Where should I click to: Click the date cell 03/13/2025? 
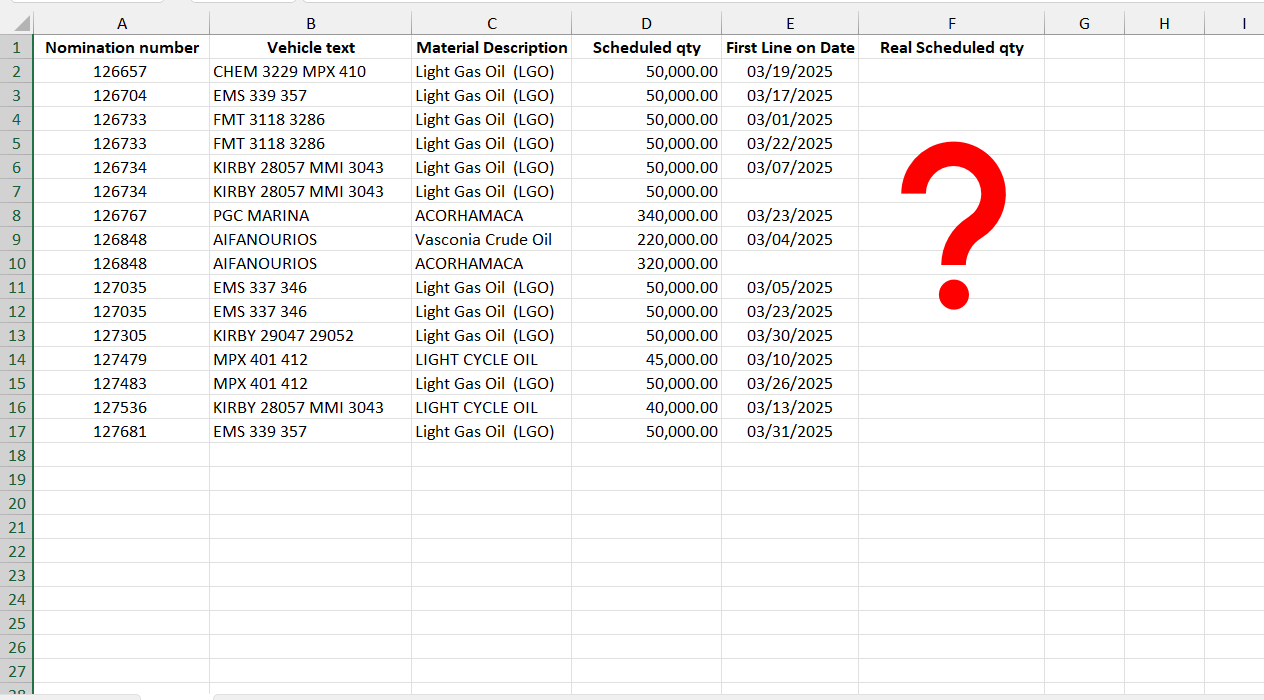pos(790,407)
